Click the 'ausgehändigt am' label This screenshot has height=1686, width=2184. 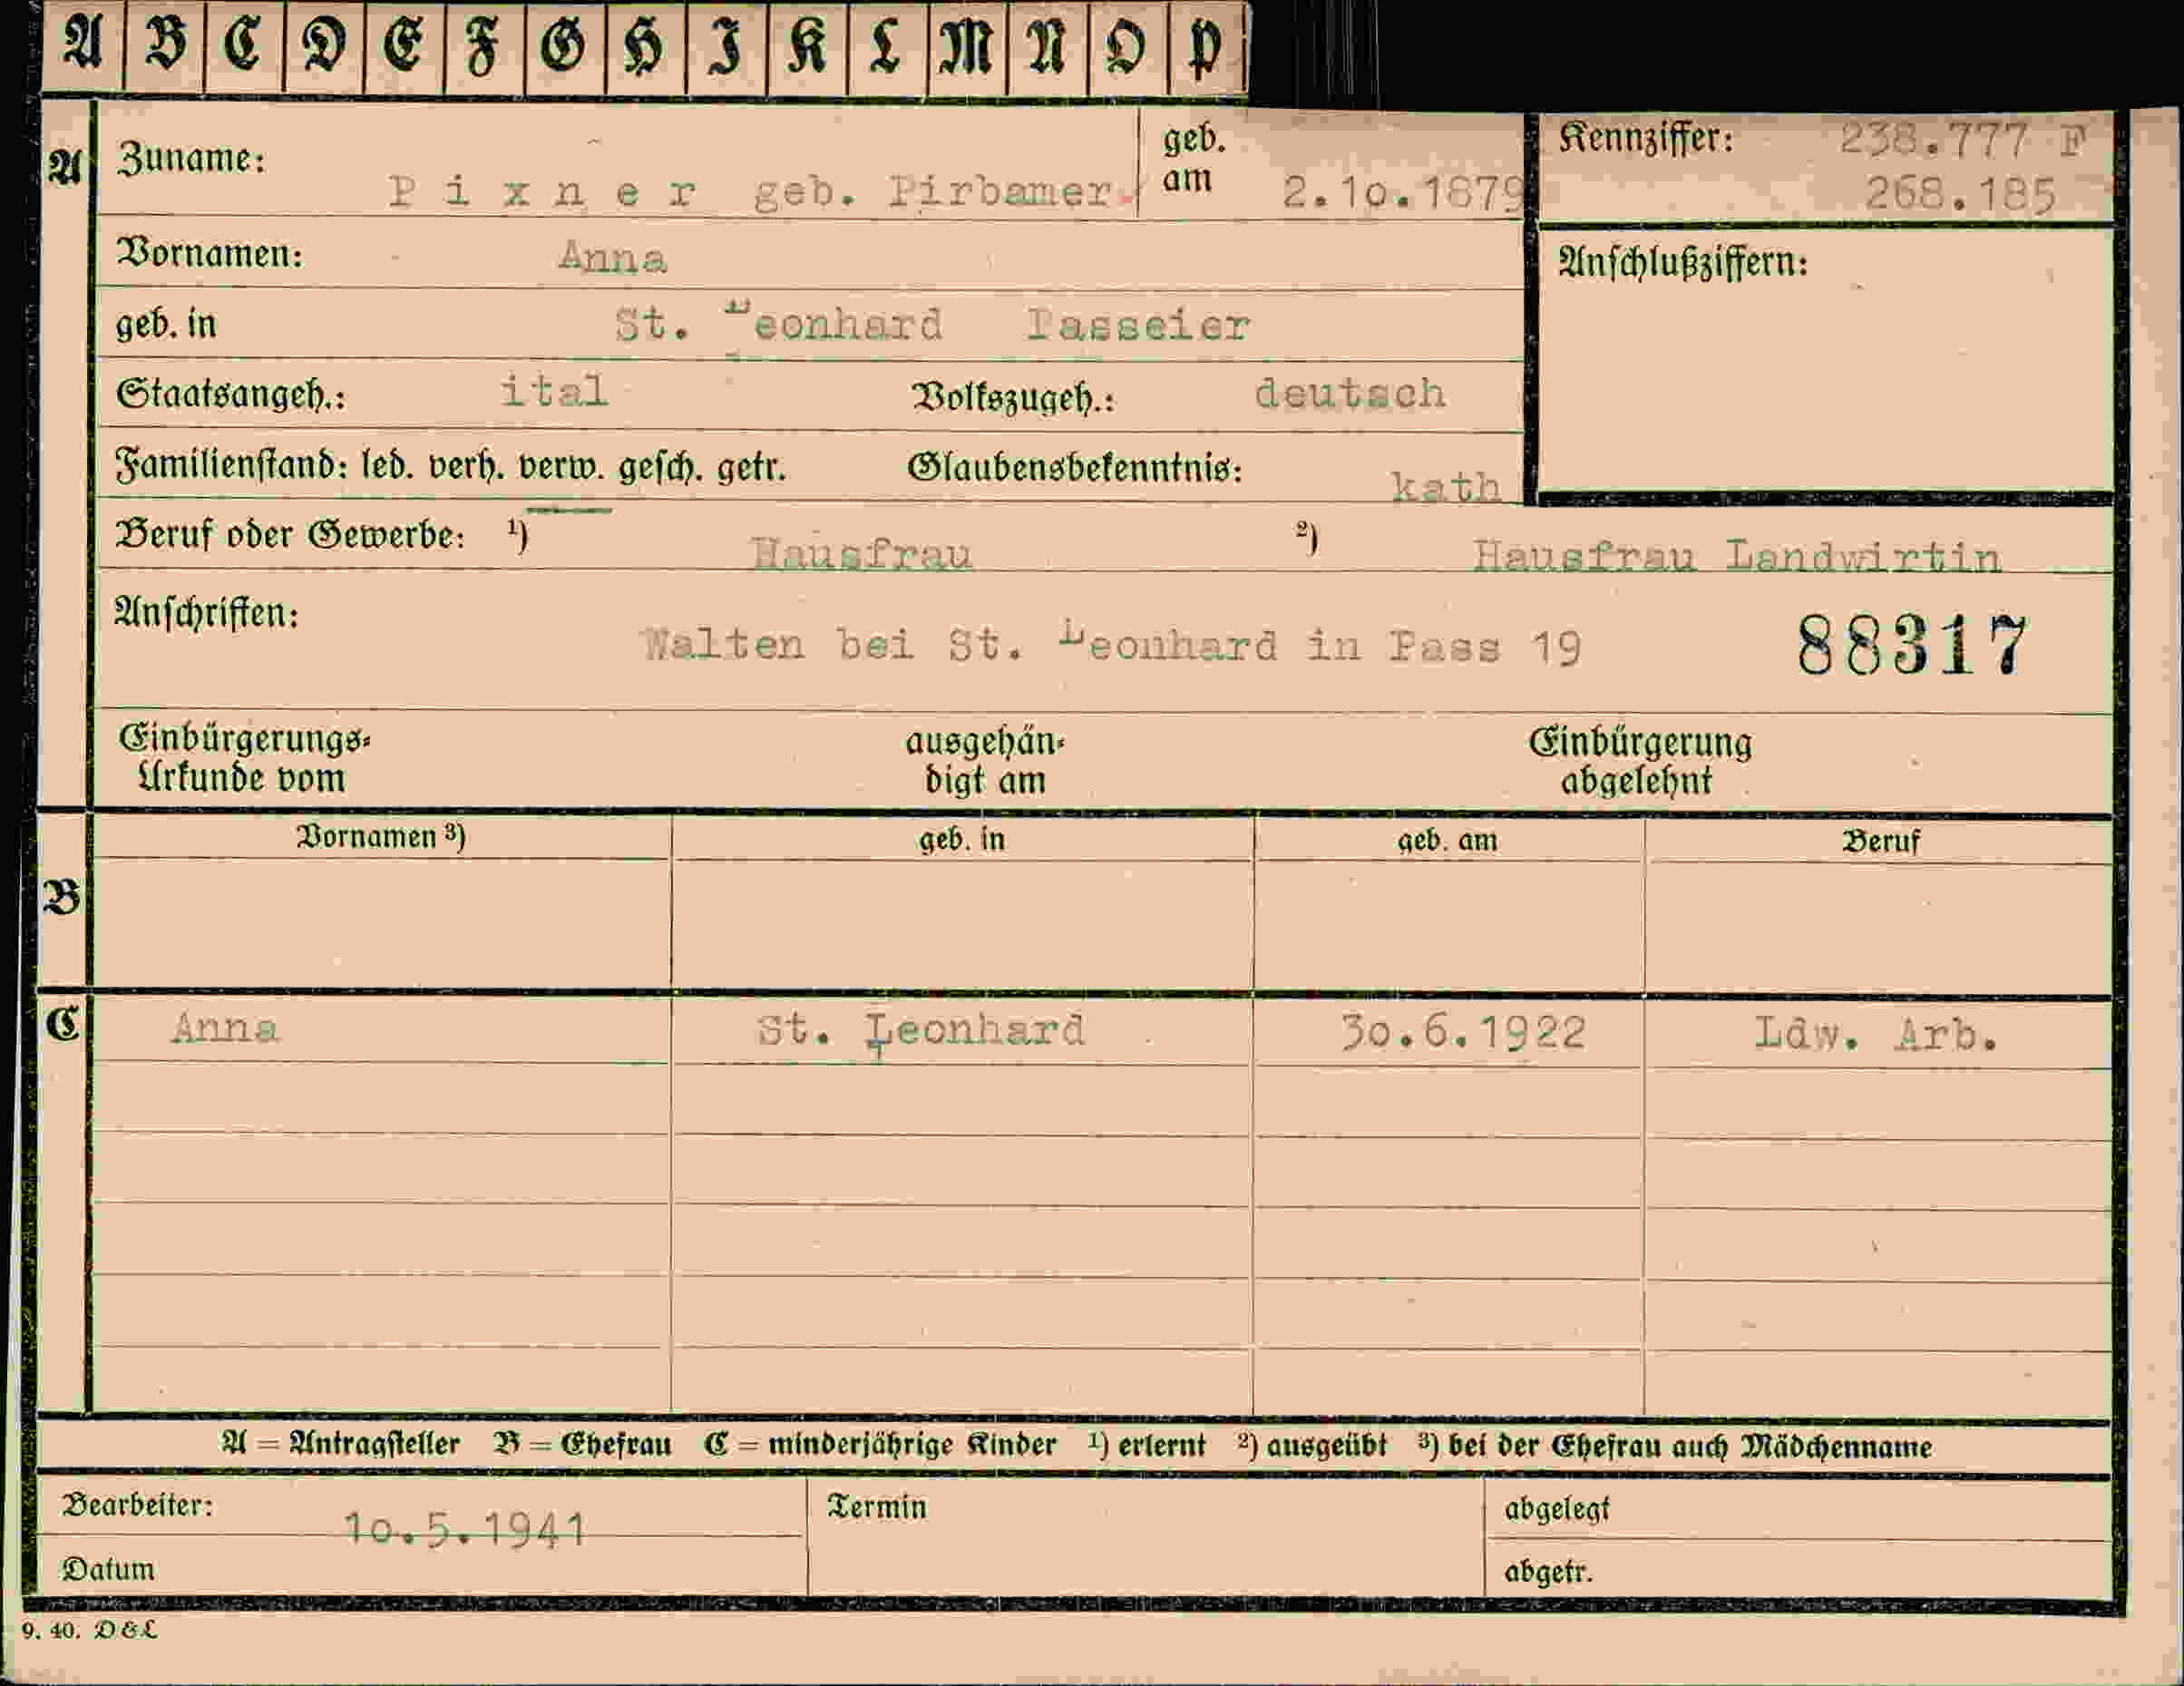point(985,761)
